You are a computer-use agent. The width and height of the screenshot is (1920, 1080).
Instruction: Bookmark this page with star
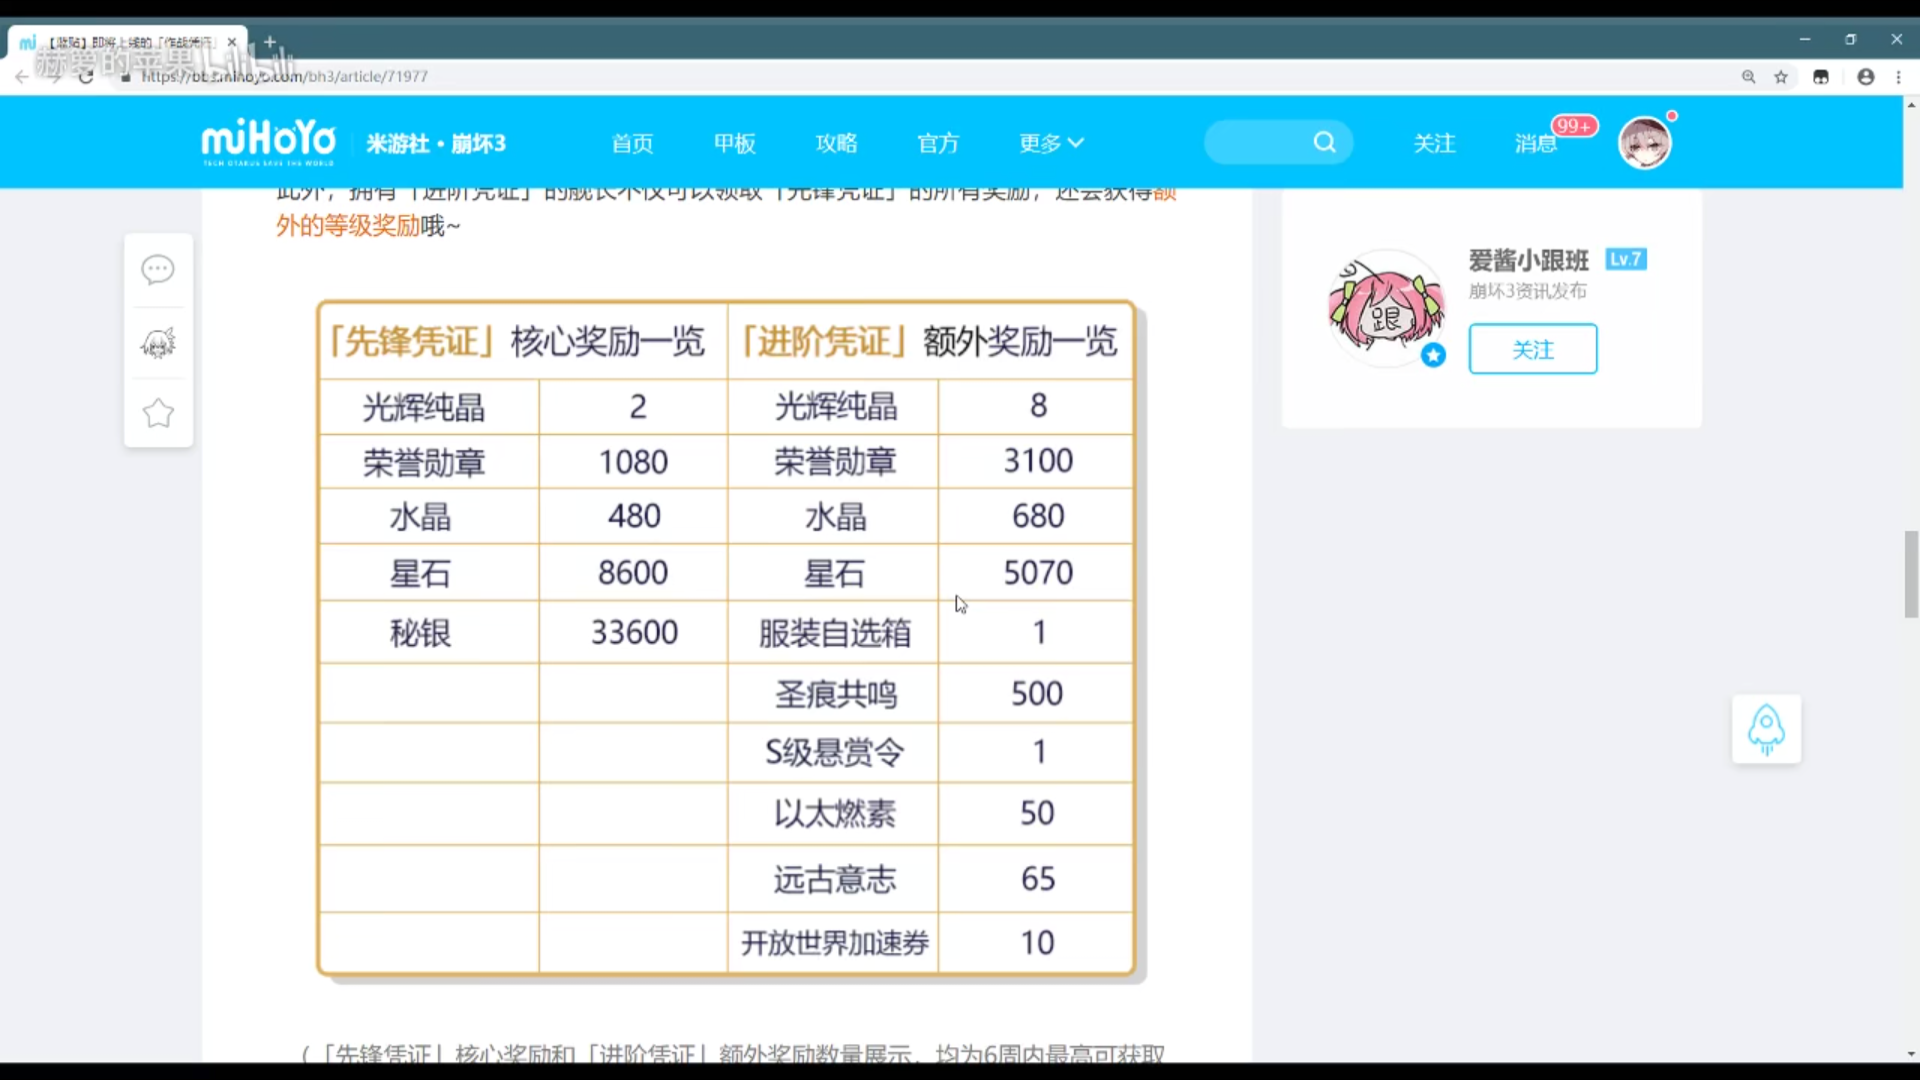1781,77
